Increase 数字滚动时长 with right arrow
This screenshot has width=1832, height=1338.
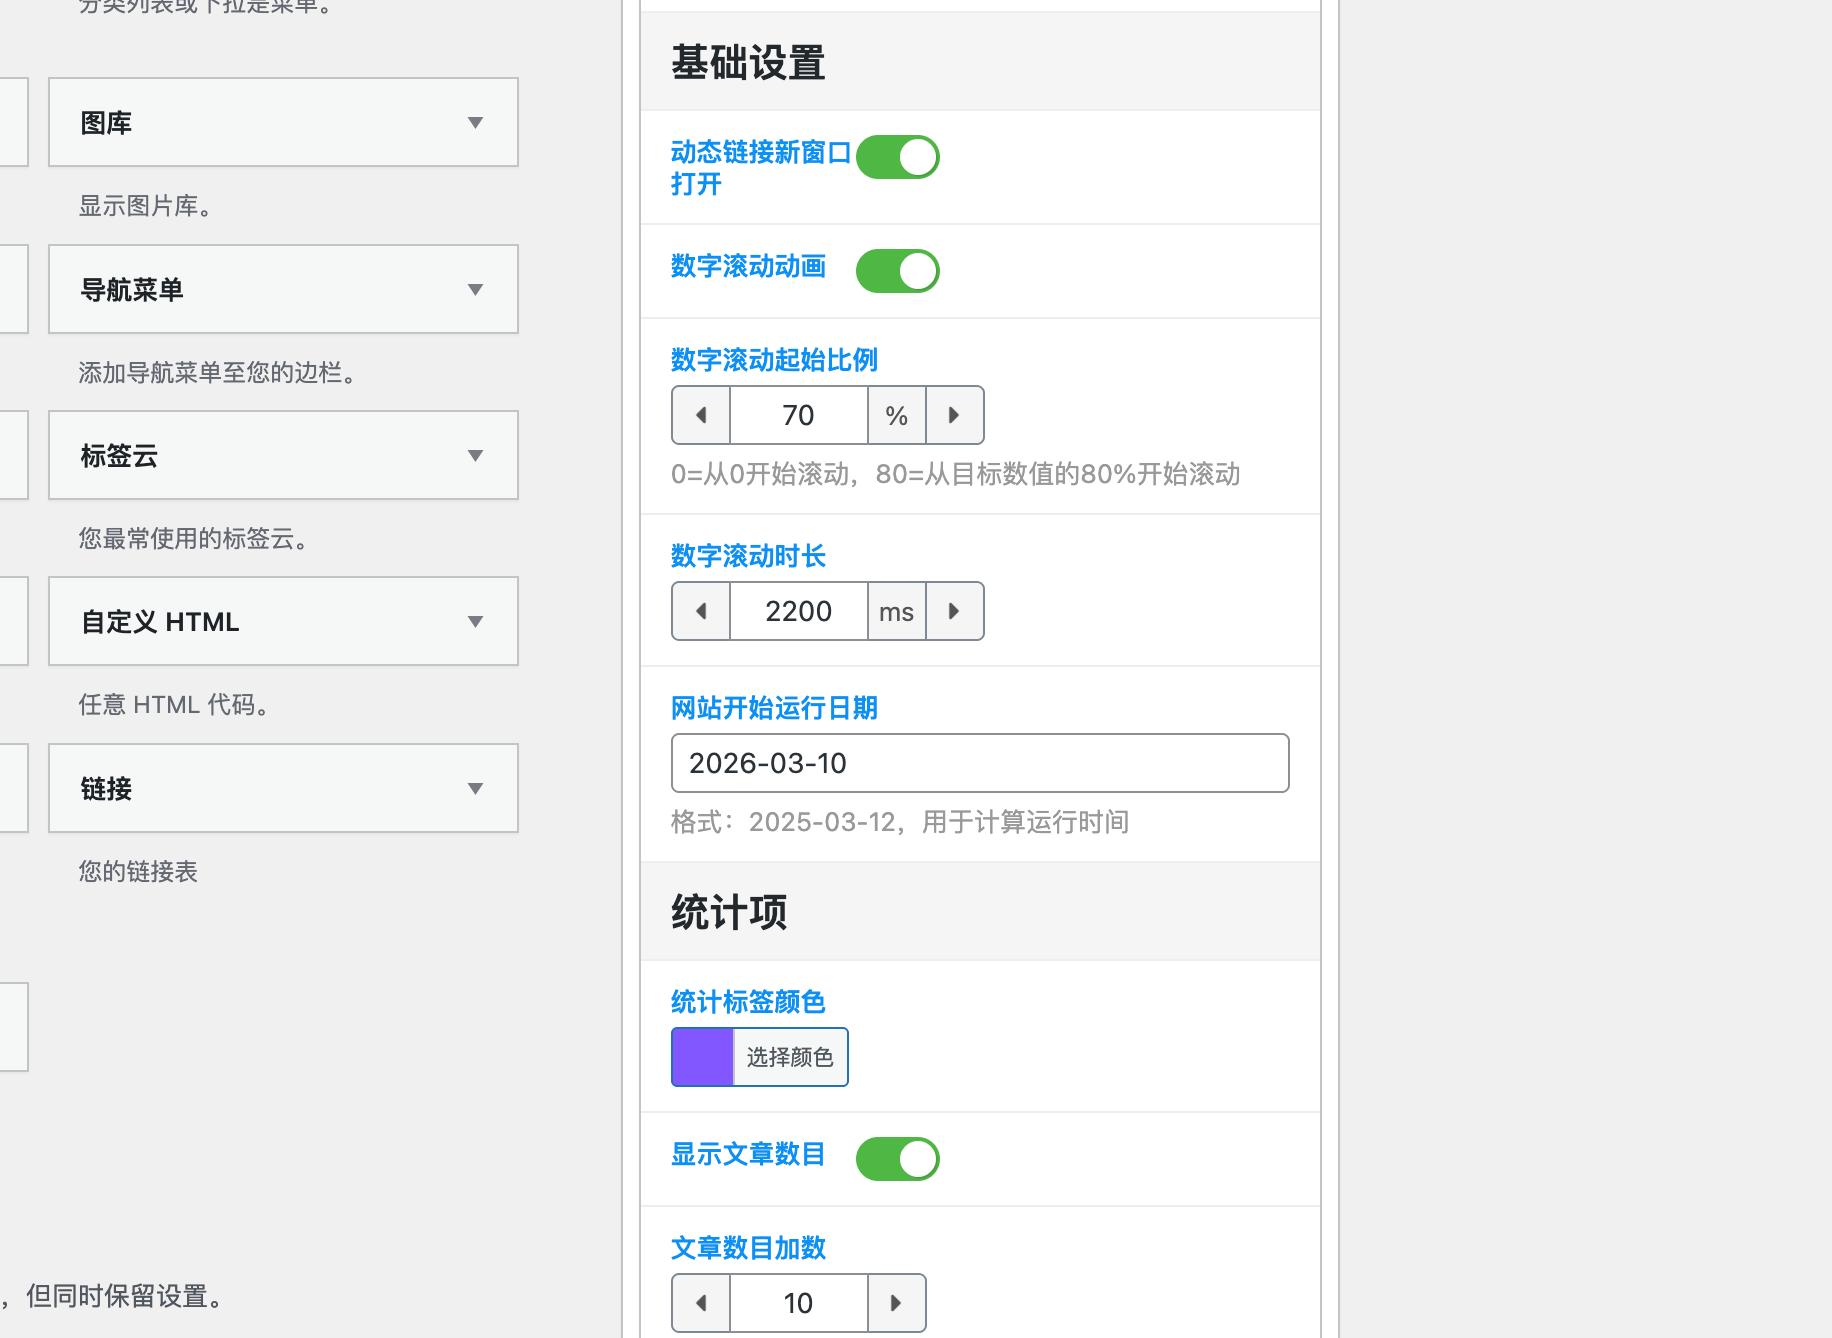point(955,611)
